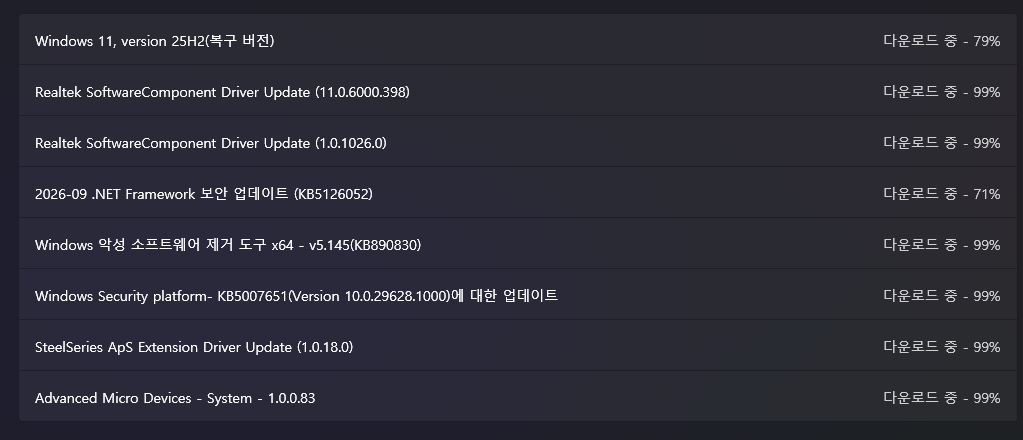The height and width of the screenshot is (440, 1023).
Task: Click the KB5007651 text in Security platform entry
Action: click(x=252, y=296)
